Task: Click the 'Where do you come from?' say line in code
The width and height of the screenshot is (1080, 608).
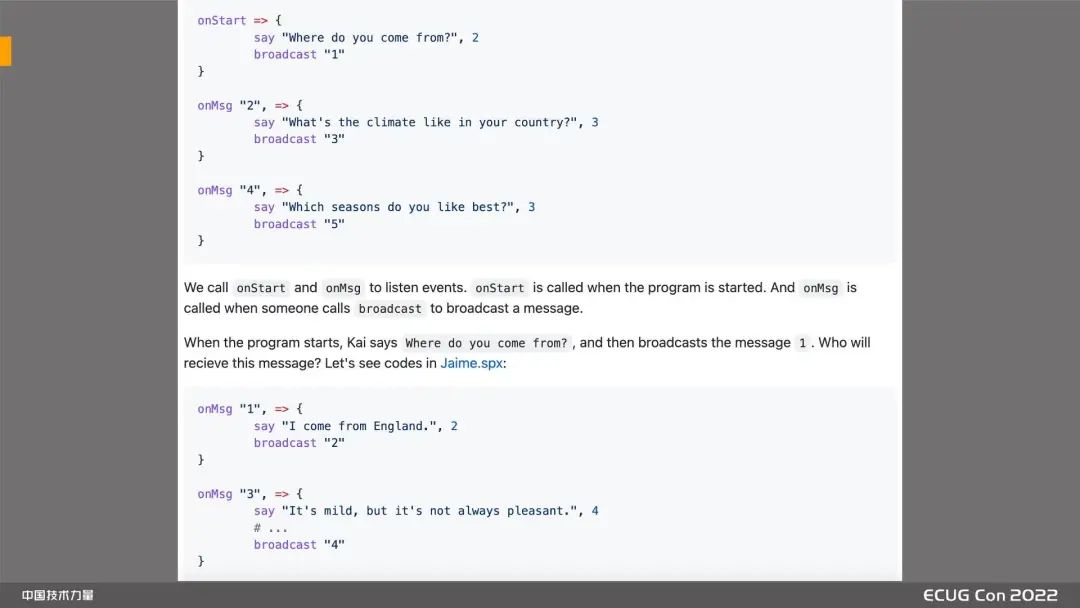Action: pyautogui.click(x=366, y=38)
